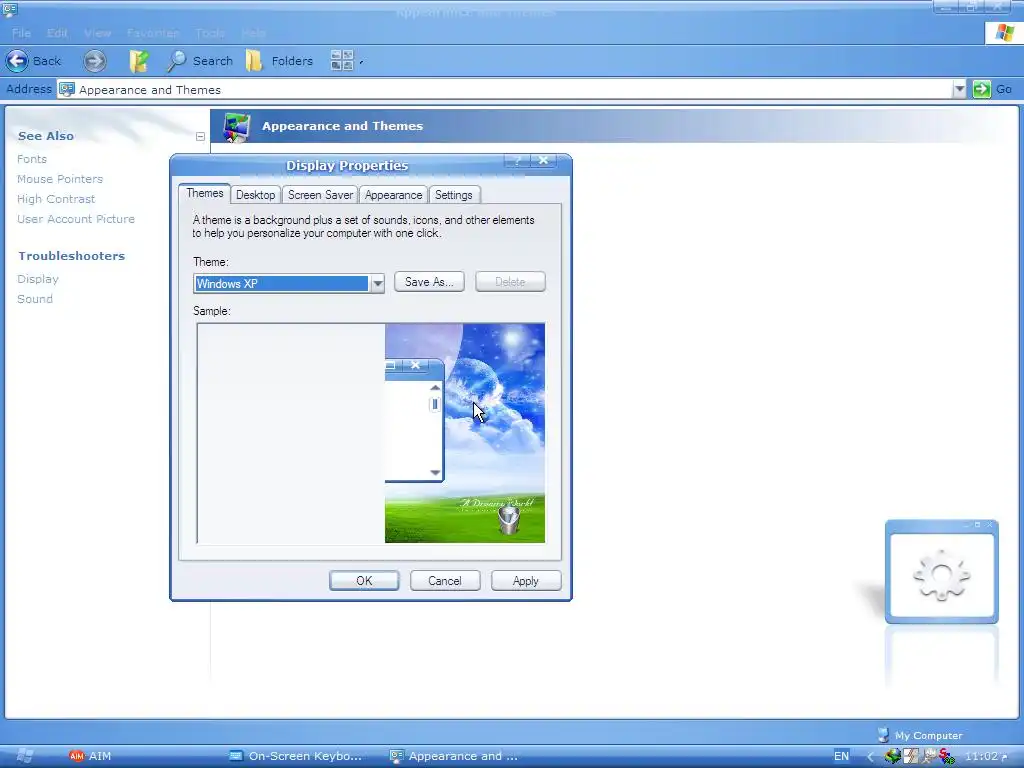Open the File menu
Image resolution: width=1024 pixels, height=768 pixels.
click(x=21, y=33)
